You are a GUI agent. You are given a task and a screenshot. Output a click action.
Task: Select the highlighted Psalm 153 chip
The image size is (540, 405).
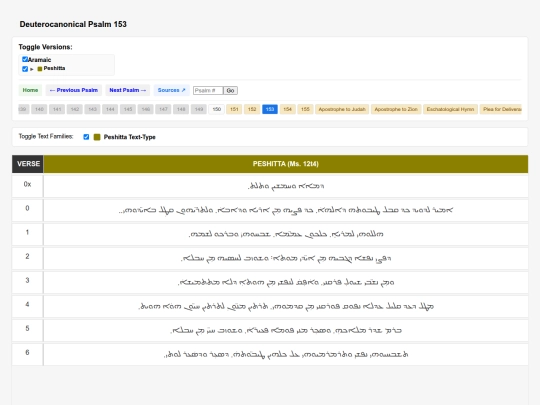tap(270, 109)
